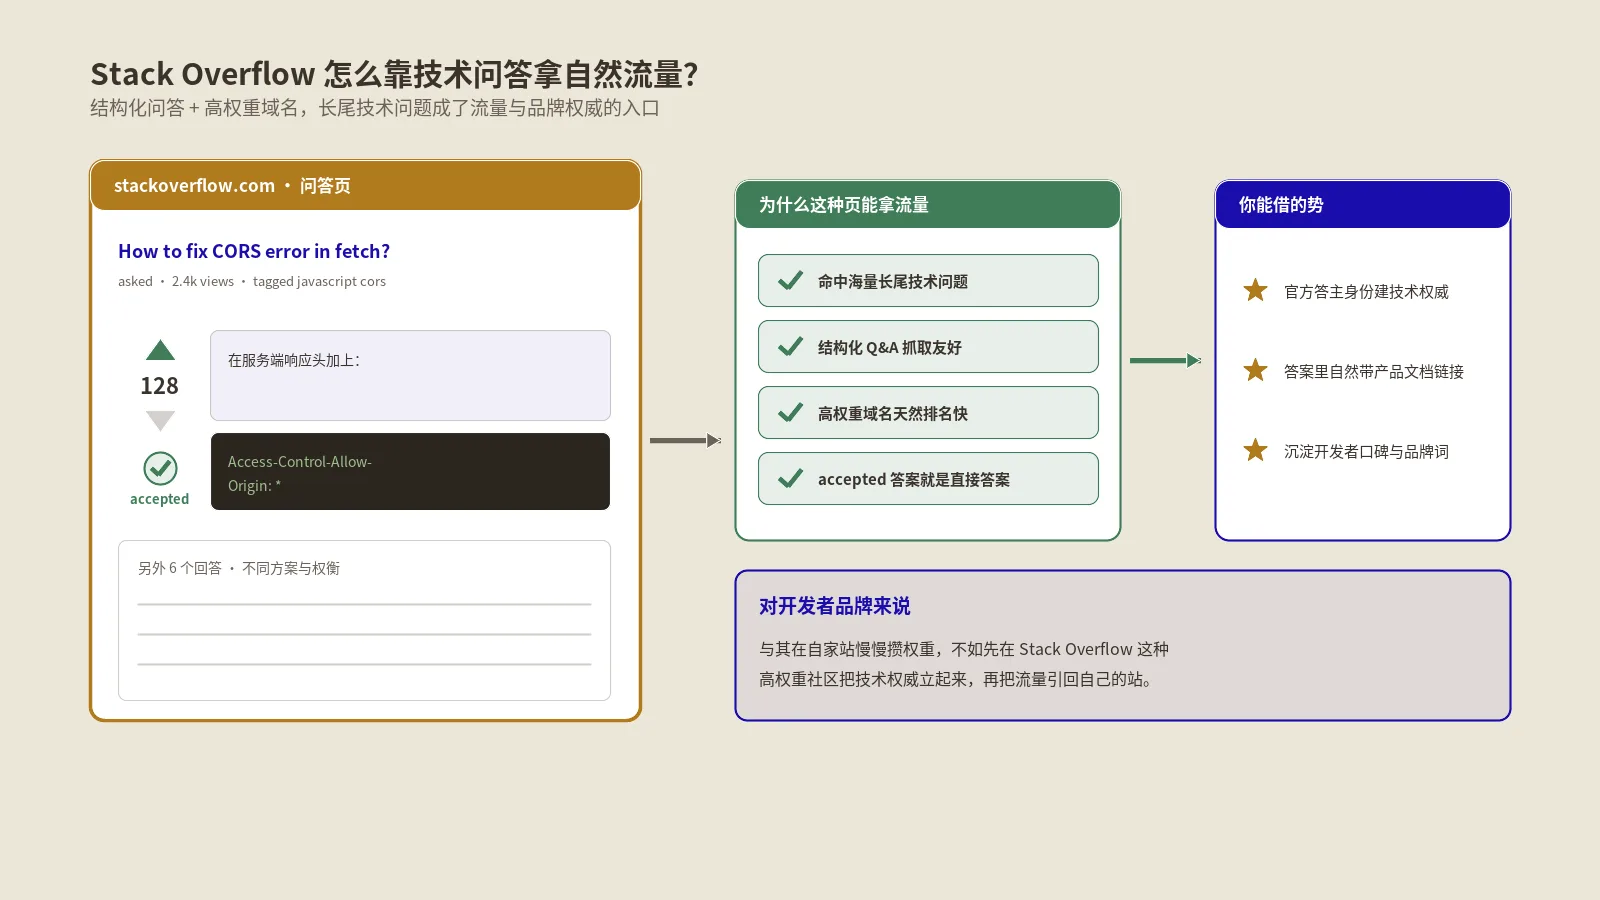Click the accepted 答案就是直接答案 item

(x=928, y=479)
